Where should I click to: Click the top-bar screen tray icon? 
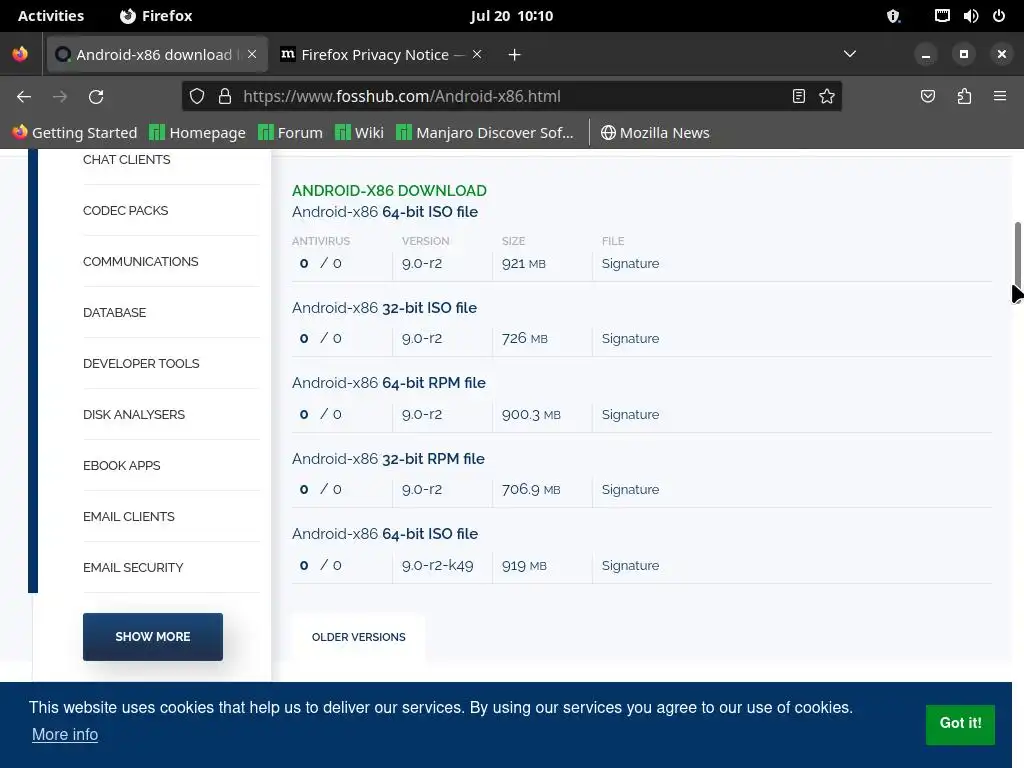[x=942, y=16]
